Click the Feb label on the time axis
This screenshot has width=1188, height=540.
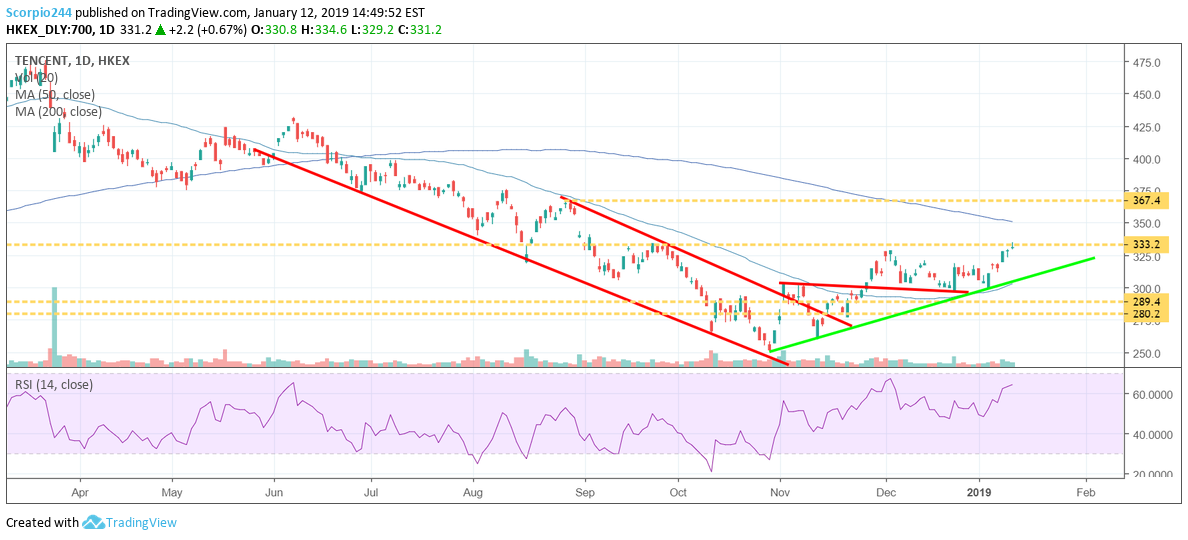[x=1085, y=492]
